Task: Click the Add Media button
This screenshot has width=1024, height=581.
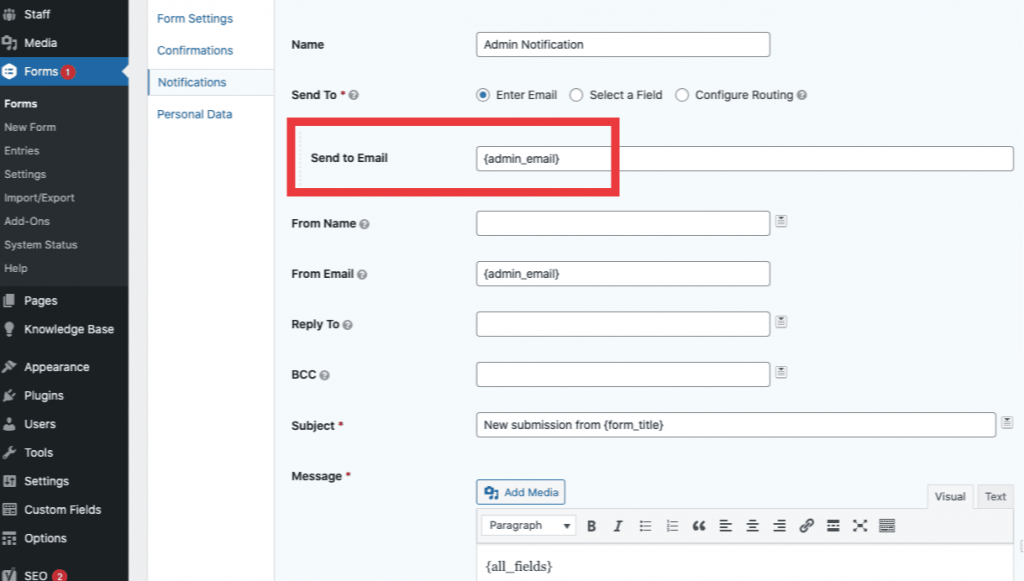Action: tap(520, 492)
